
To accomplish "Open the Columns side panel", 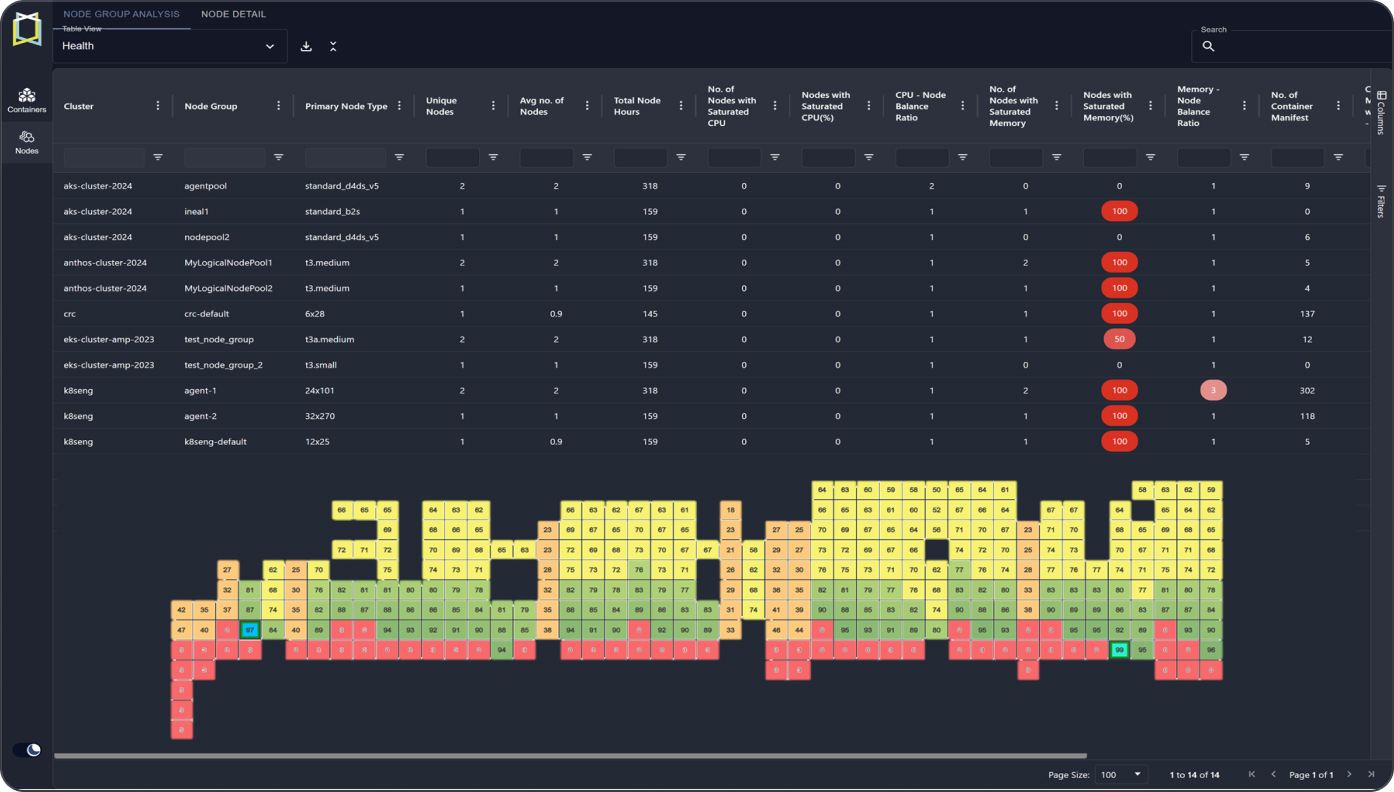I will click(x=1381, y=112).
